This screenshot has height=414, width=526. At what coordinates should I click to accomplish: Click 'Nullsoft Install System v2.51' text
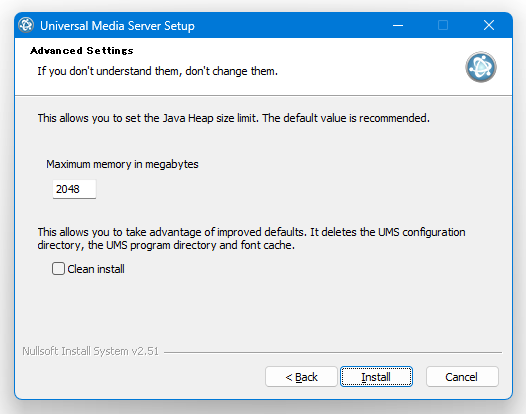90,351
